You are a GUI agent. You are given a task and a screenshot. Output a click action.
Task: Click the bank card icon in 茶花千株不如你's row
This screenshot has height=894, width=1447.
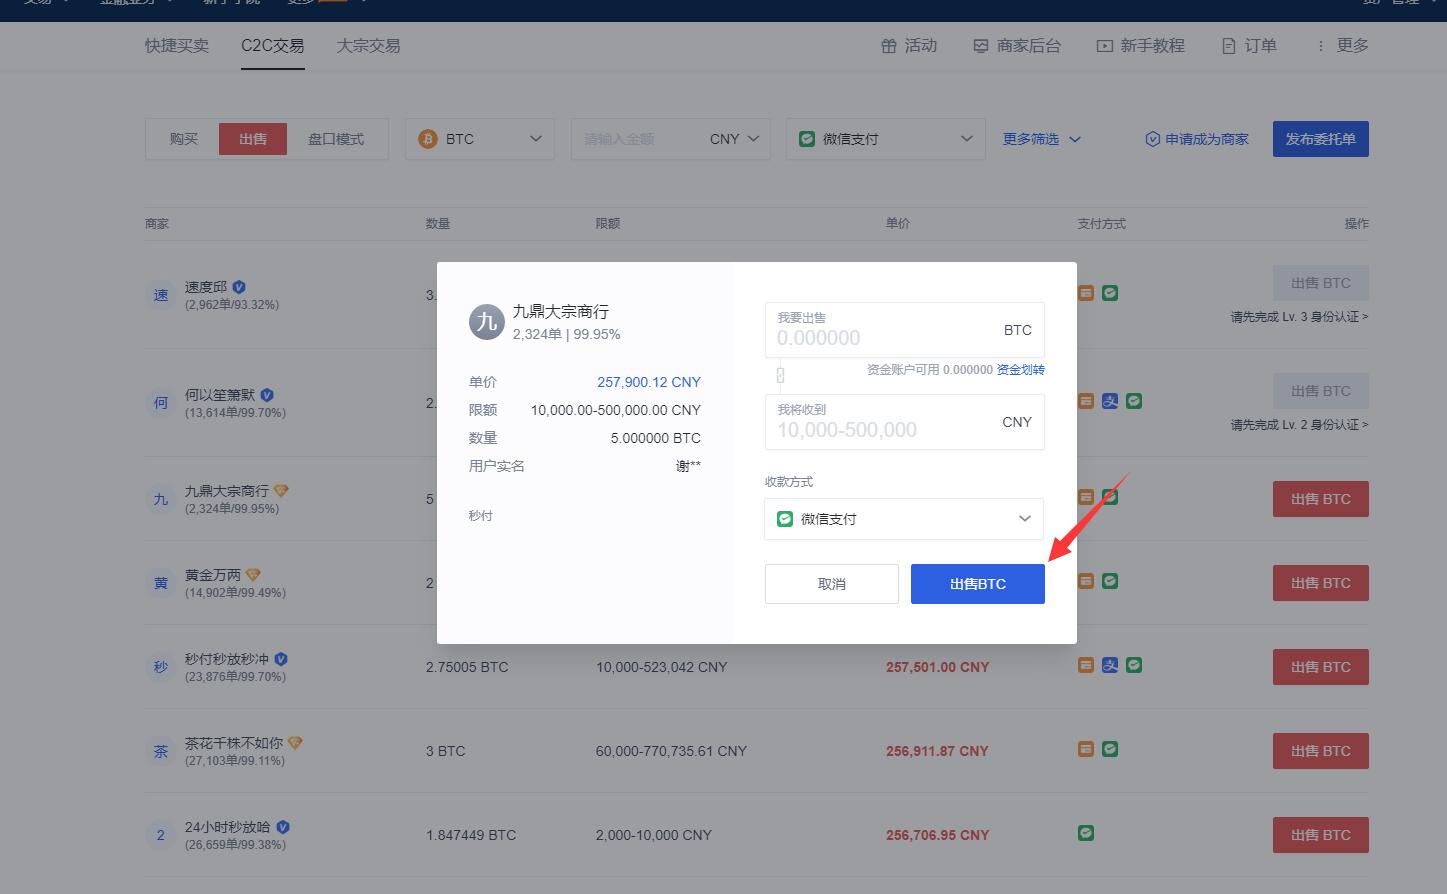(1086, 749)
